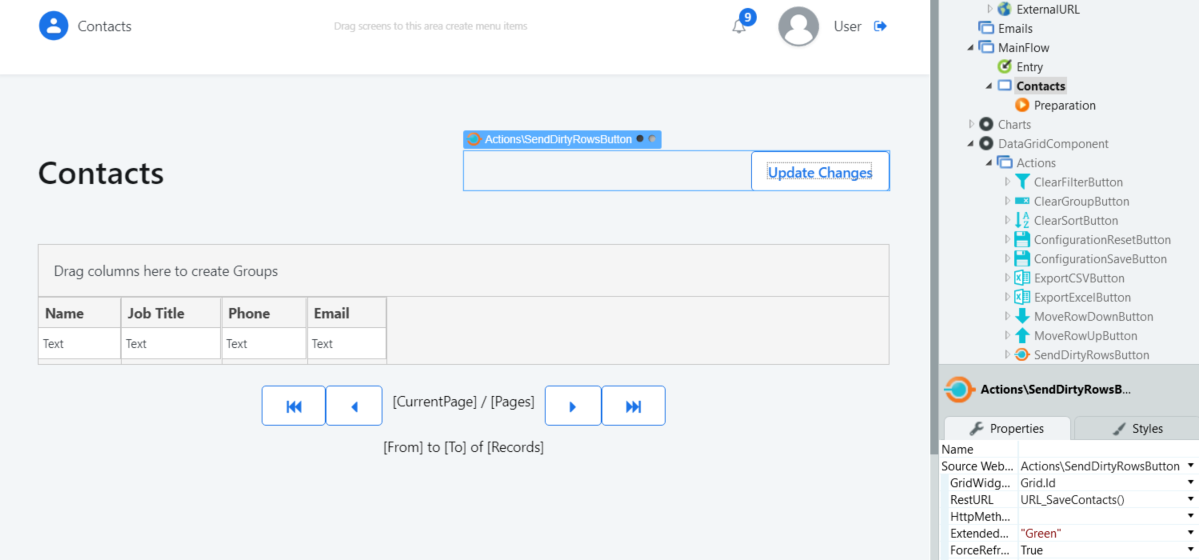Click the Contacts screen icon in tree

[1005, 86]
